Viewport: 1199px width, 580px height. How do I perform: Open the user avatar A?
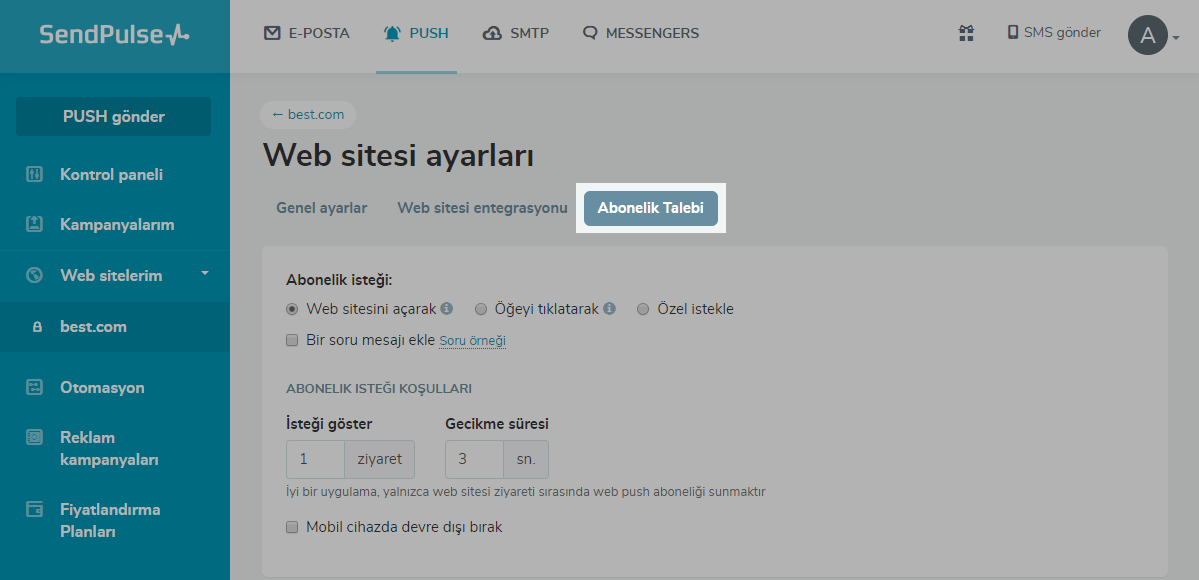pyautogui.click(x=1148, y=35)
